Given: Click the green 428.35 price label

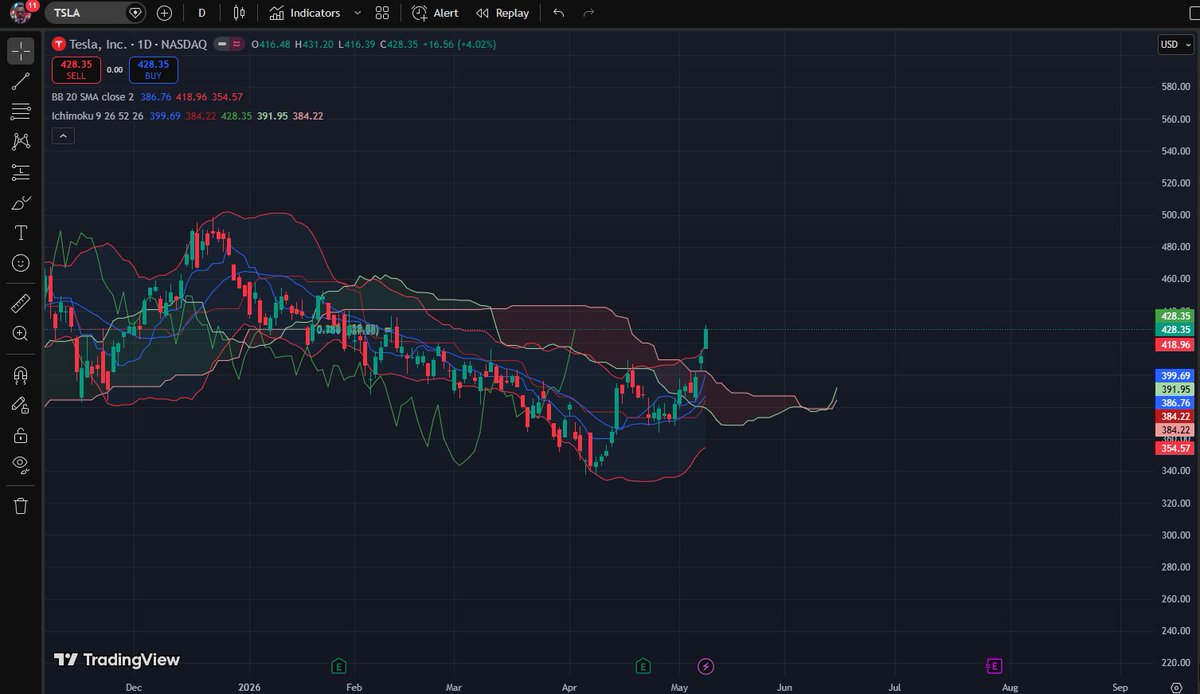Looking at the screenshot, I should pyautogui.click(x=1173, y=316).
